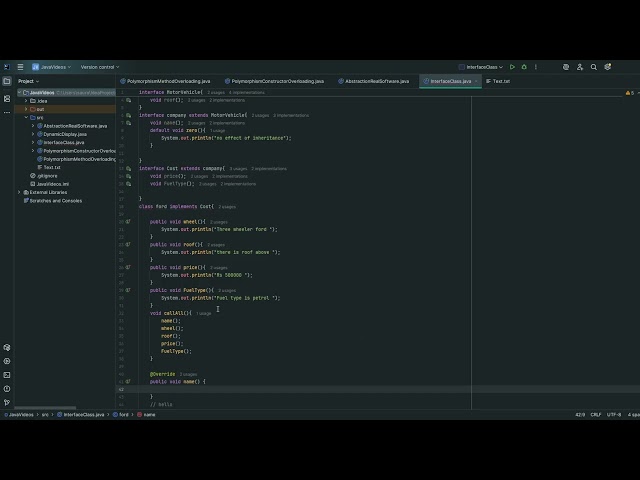Click the ford class breadcrumb
The width and height of the screenshot is (640, 480).
pos(121,415)
